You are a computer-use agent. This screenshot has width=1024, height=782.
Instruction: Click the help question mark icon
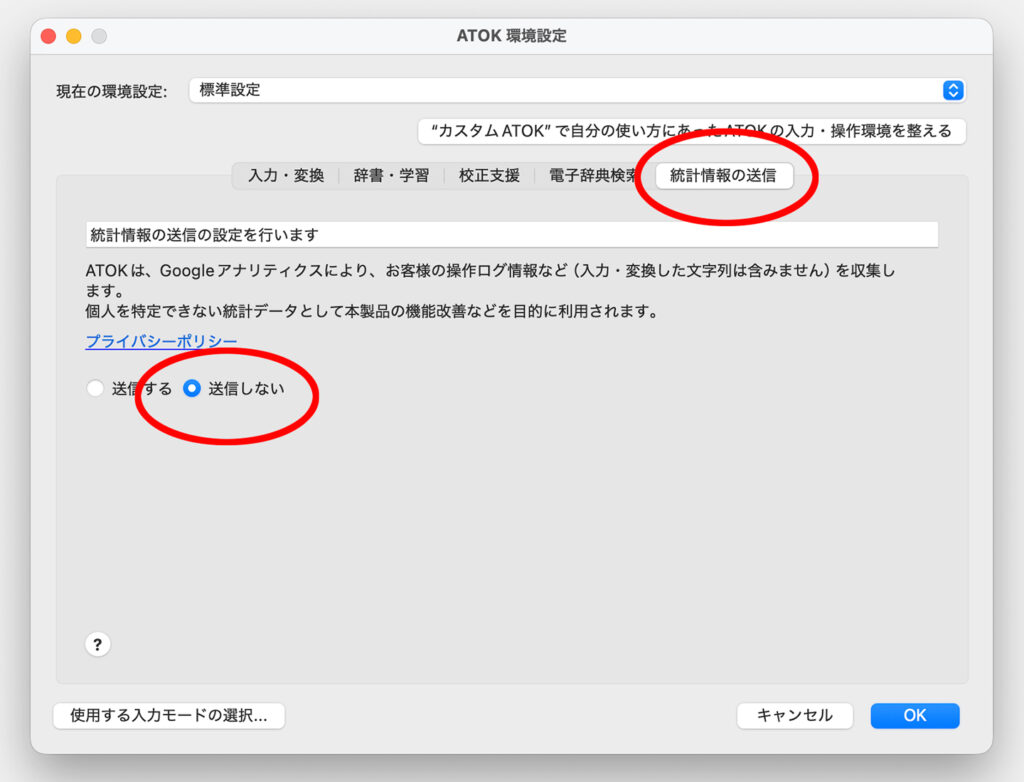97,644
